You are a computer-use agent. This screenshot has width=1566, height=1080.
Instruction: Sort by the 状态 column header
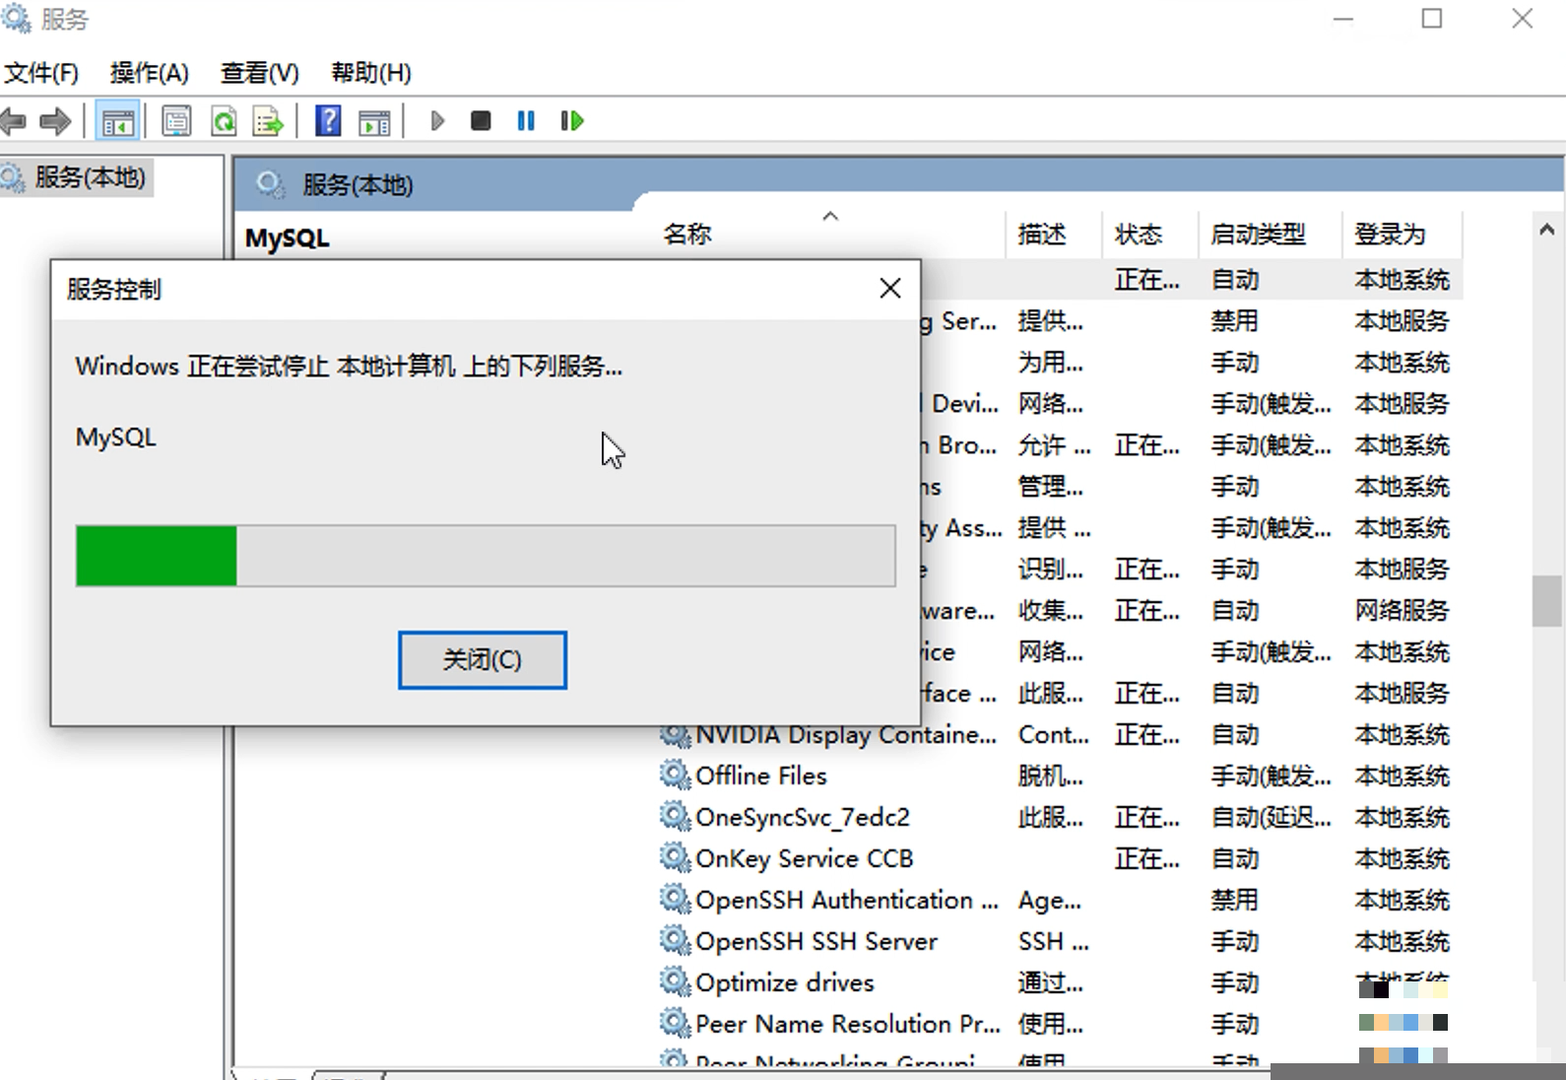(x=1138, y=234)
